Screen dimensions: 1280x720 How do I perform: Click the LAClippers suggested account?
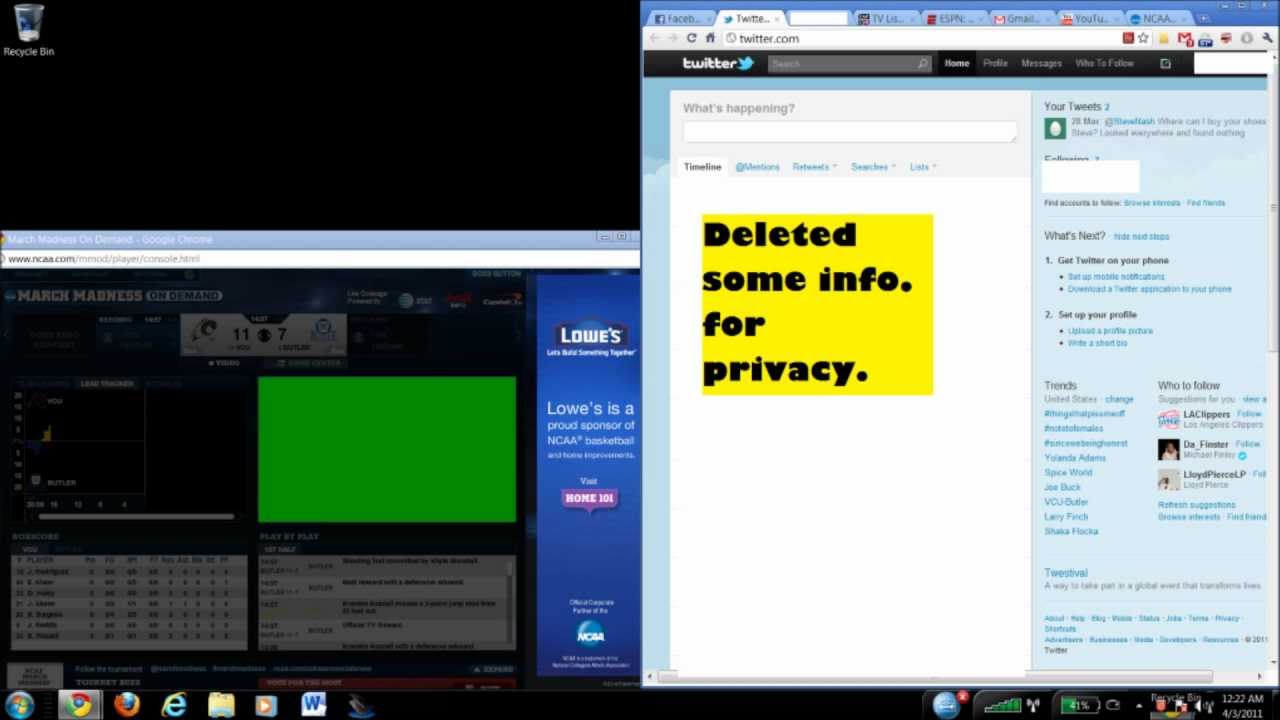(1206, 414)
